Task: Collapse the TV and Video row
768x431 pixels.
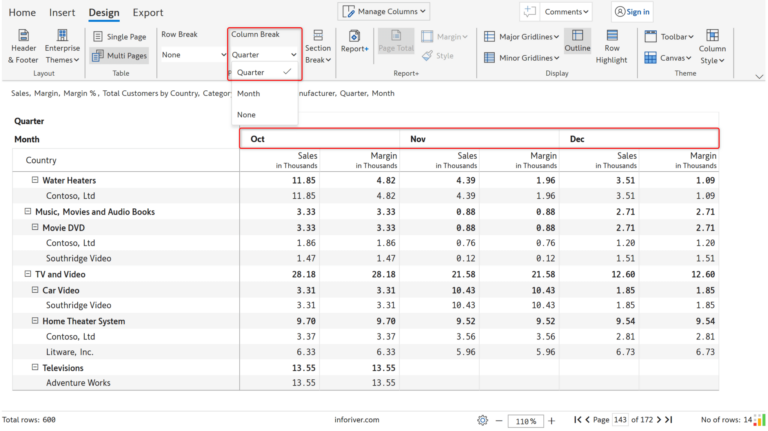Action: [27, 274]
